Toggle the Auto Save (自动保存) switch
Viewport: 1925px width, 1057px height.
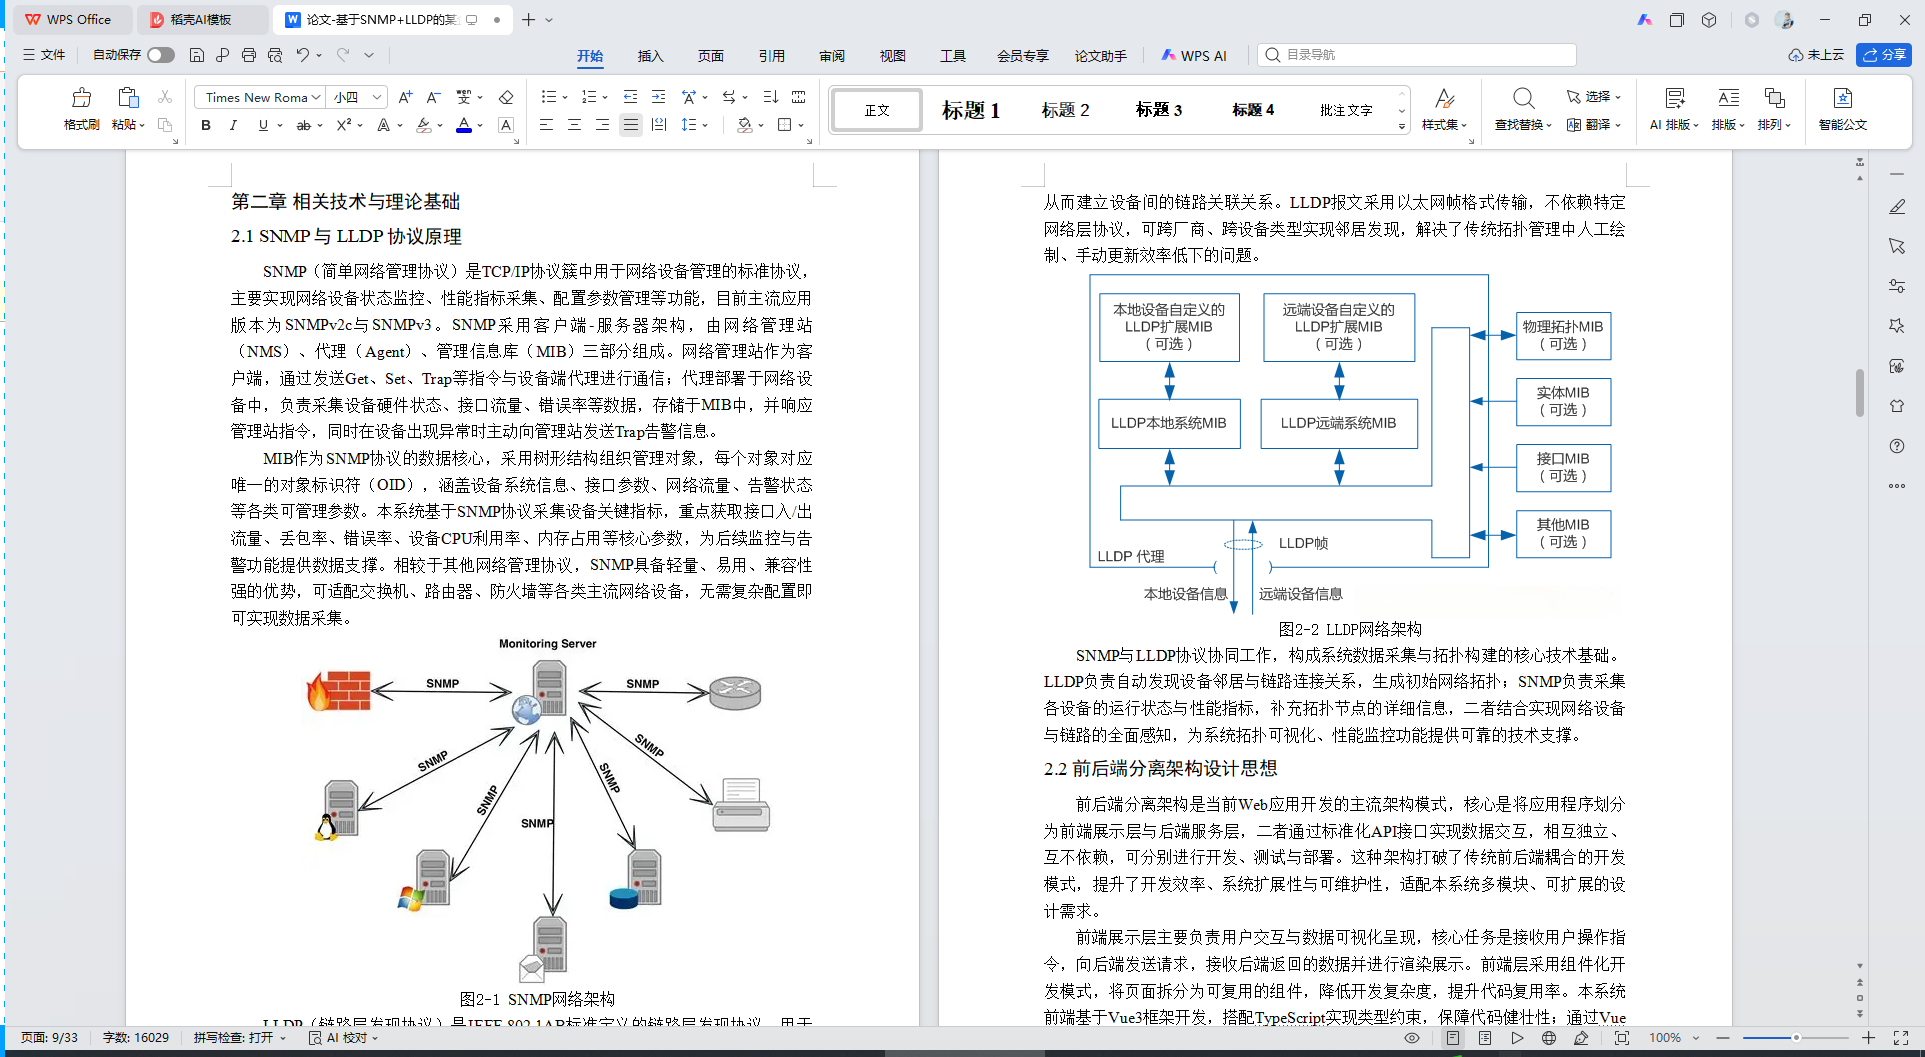(161, 55)
